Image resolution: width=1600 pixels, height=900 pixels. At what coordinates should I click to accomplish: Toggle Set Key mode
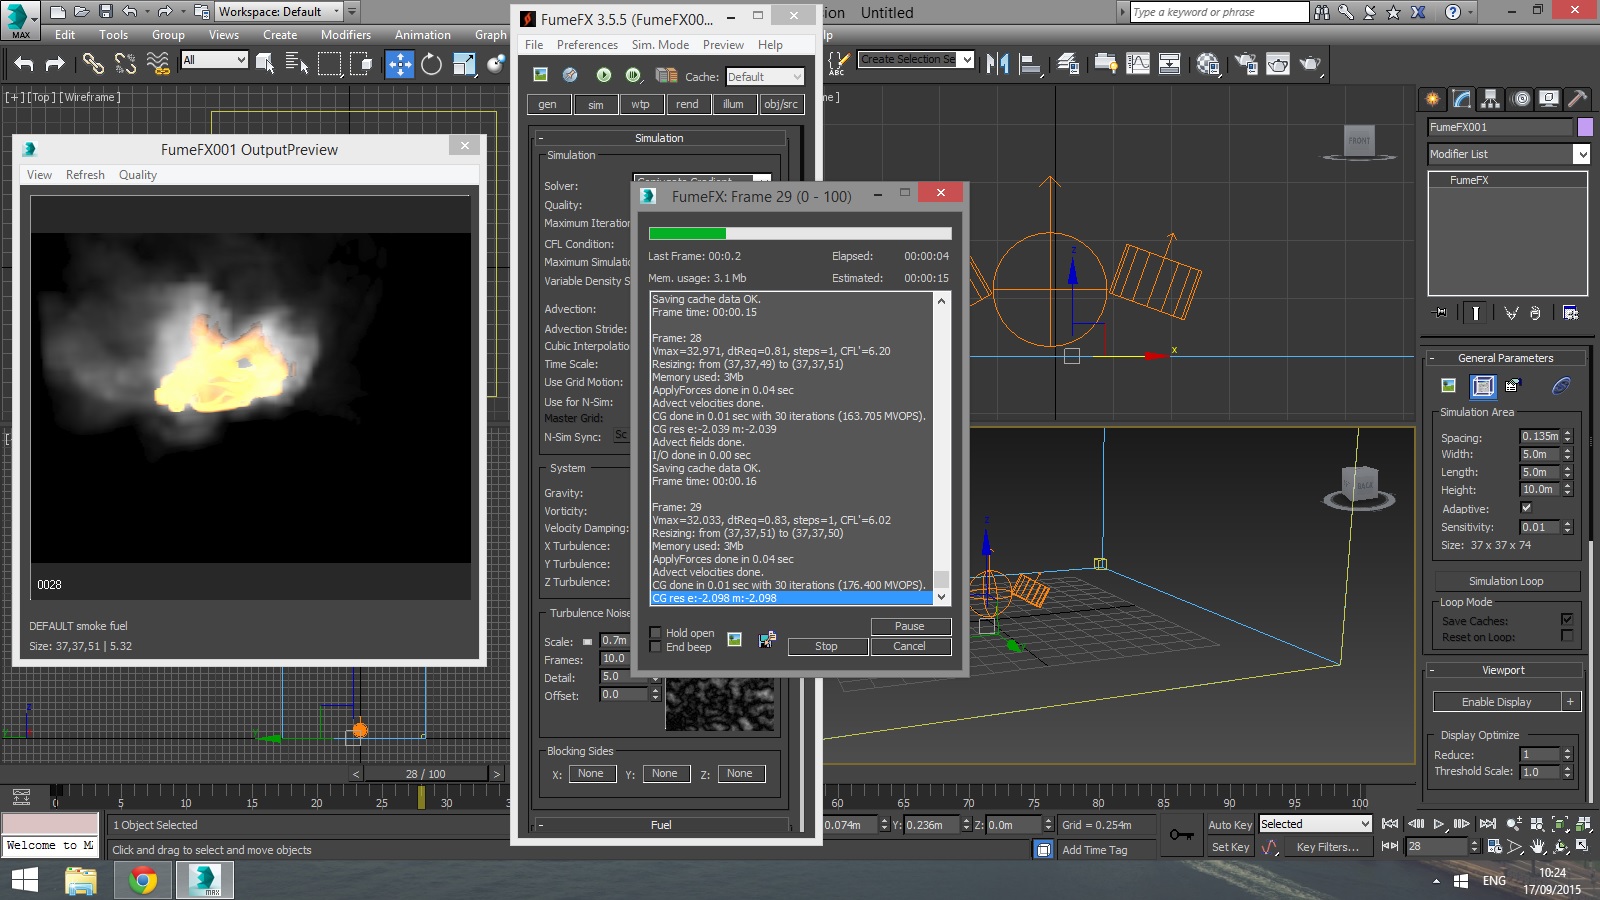pos(1230,847)
